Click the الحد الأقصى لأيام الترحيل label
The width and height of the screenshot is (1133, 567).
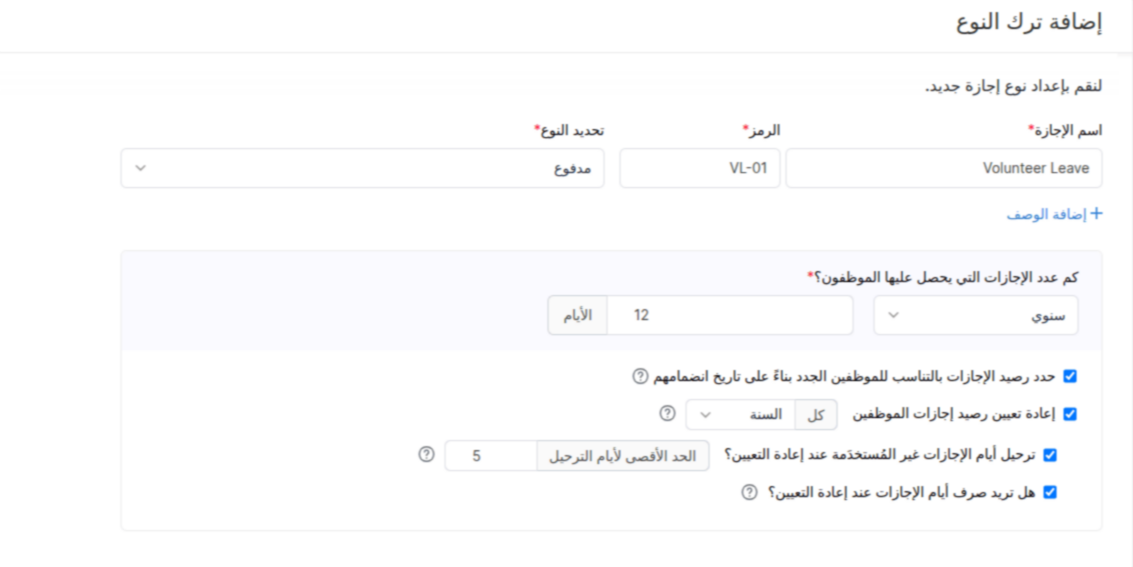coord(623,456)
